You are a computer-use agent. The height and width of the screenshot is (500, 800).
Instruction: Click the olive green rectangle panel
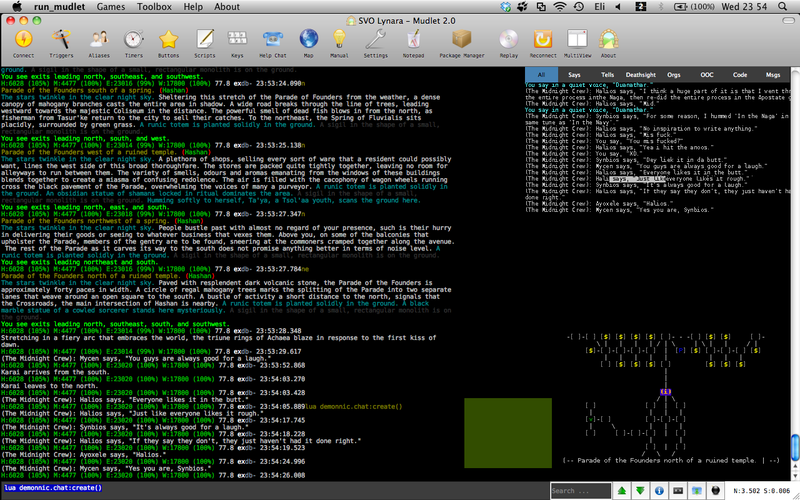[508, 433]
